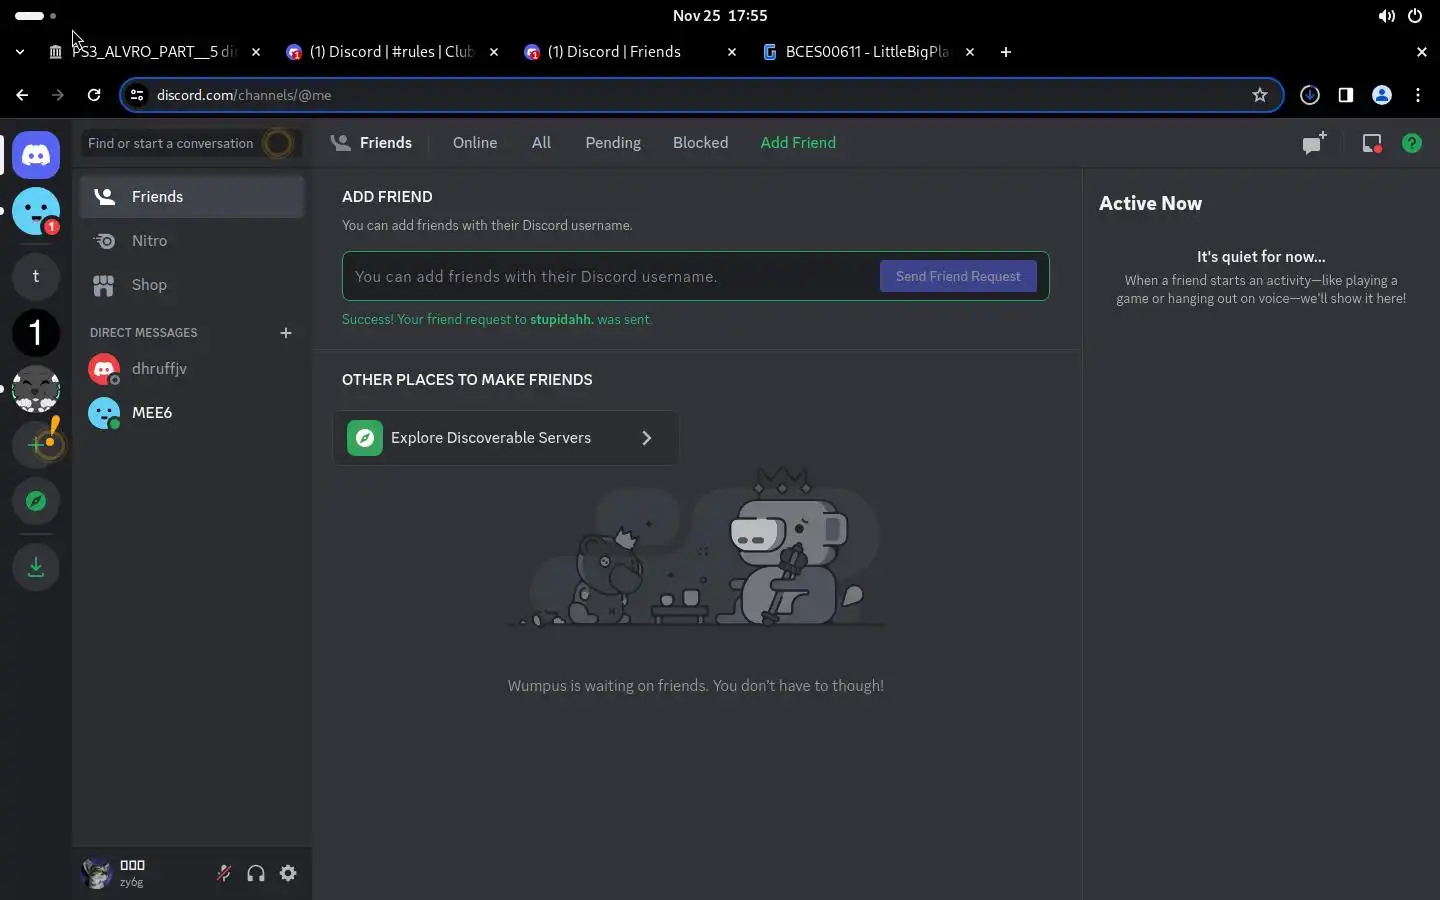The image size is (1440, 900).
Task: Close the BCES00611 browser tab
Action: [970, 52]
